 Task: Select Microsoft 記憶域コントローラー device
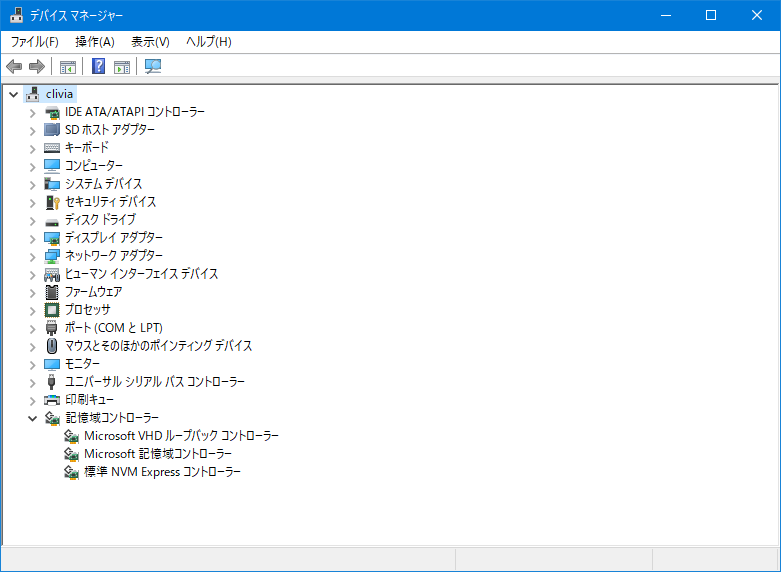coord(158,454)
